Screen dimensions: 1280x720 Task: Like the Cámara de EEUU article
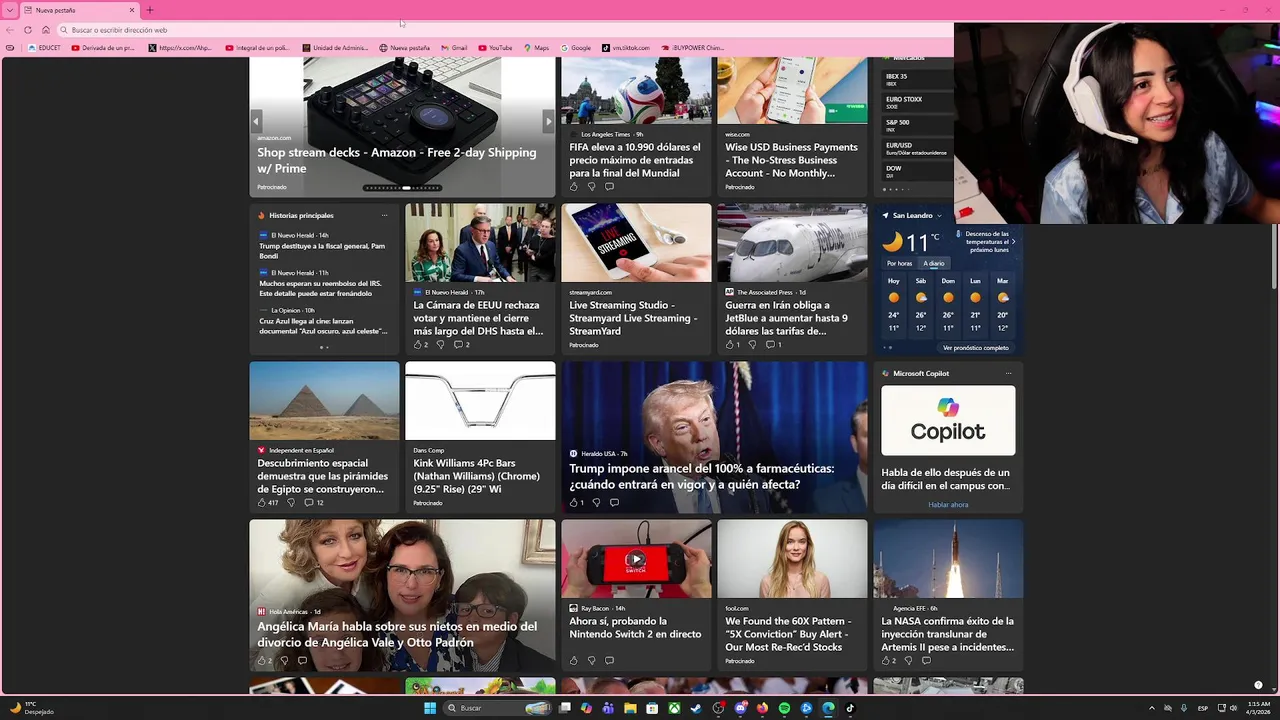pyautogui.click(x=420, y=344)
